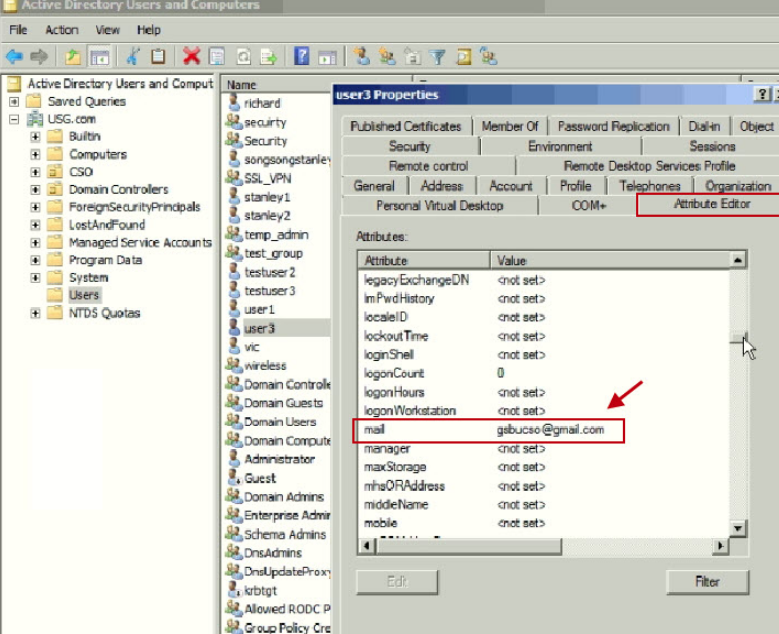Expand the Domain Controllers node
This screenshot has width=779, height=634.
click(36, 190)
